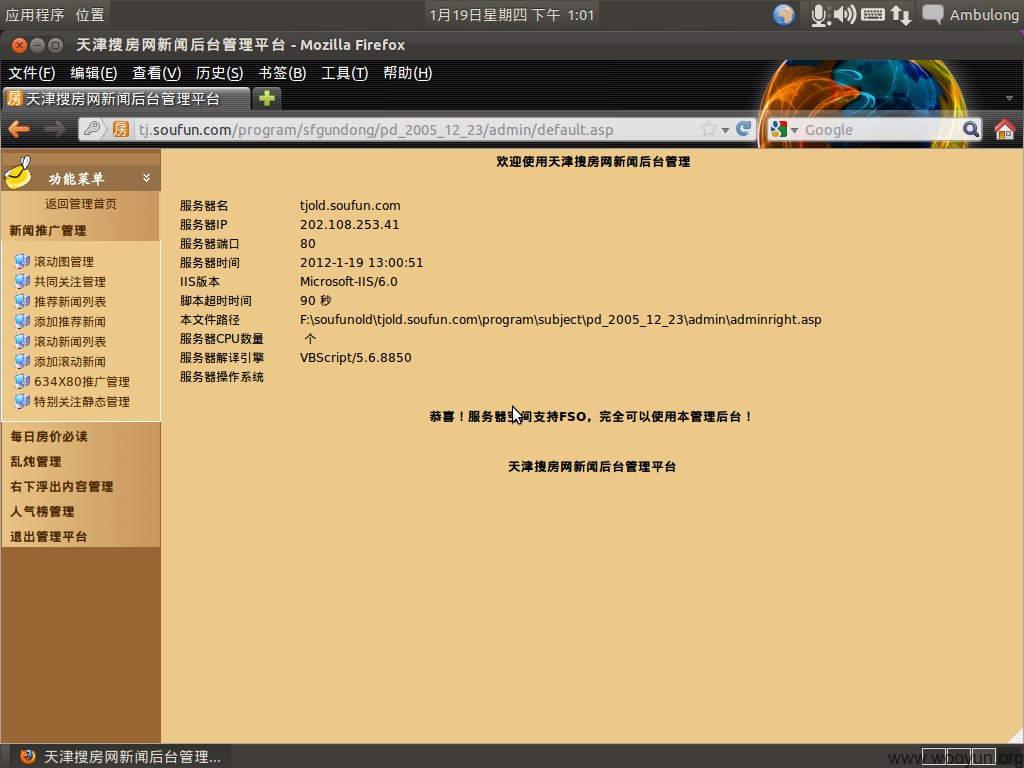
Task: Click the server IP 202.108.253.41 text
Action: (x=349, y=225)
